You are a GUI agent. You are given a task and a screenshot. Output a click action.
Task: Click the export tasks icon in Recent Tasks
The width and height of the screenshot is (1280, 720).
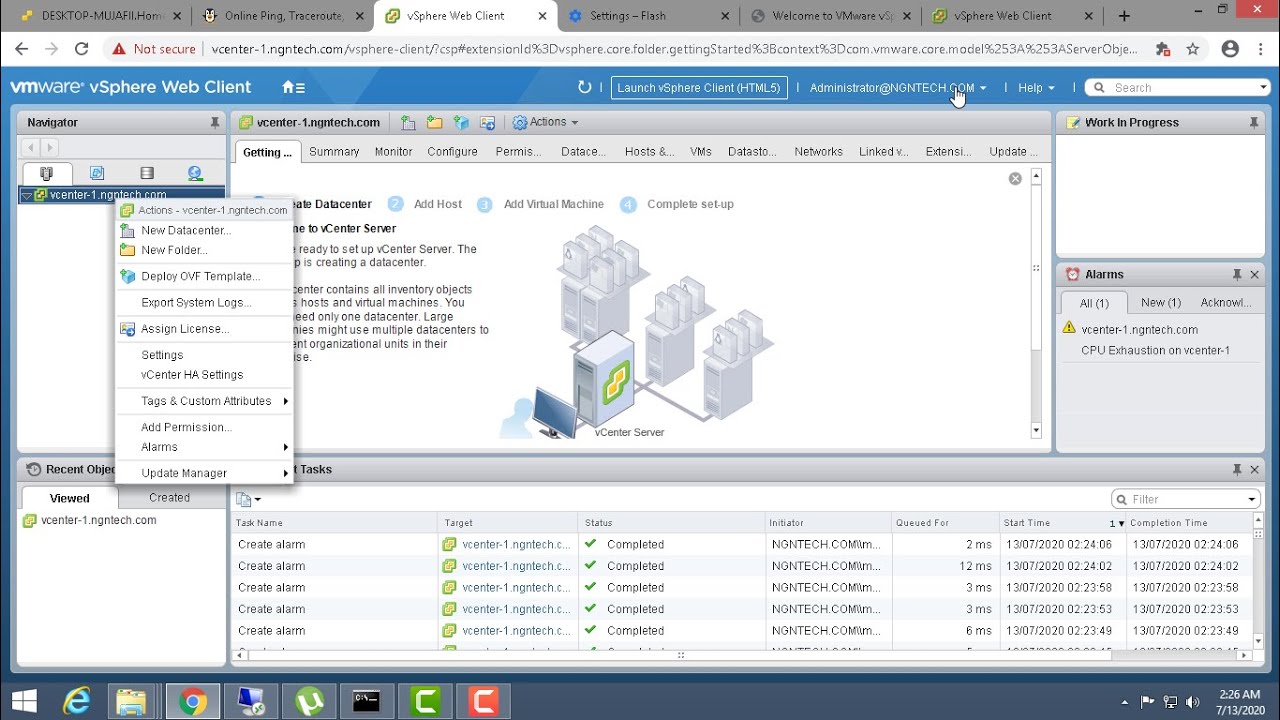click(x=248, y=499)
